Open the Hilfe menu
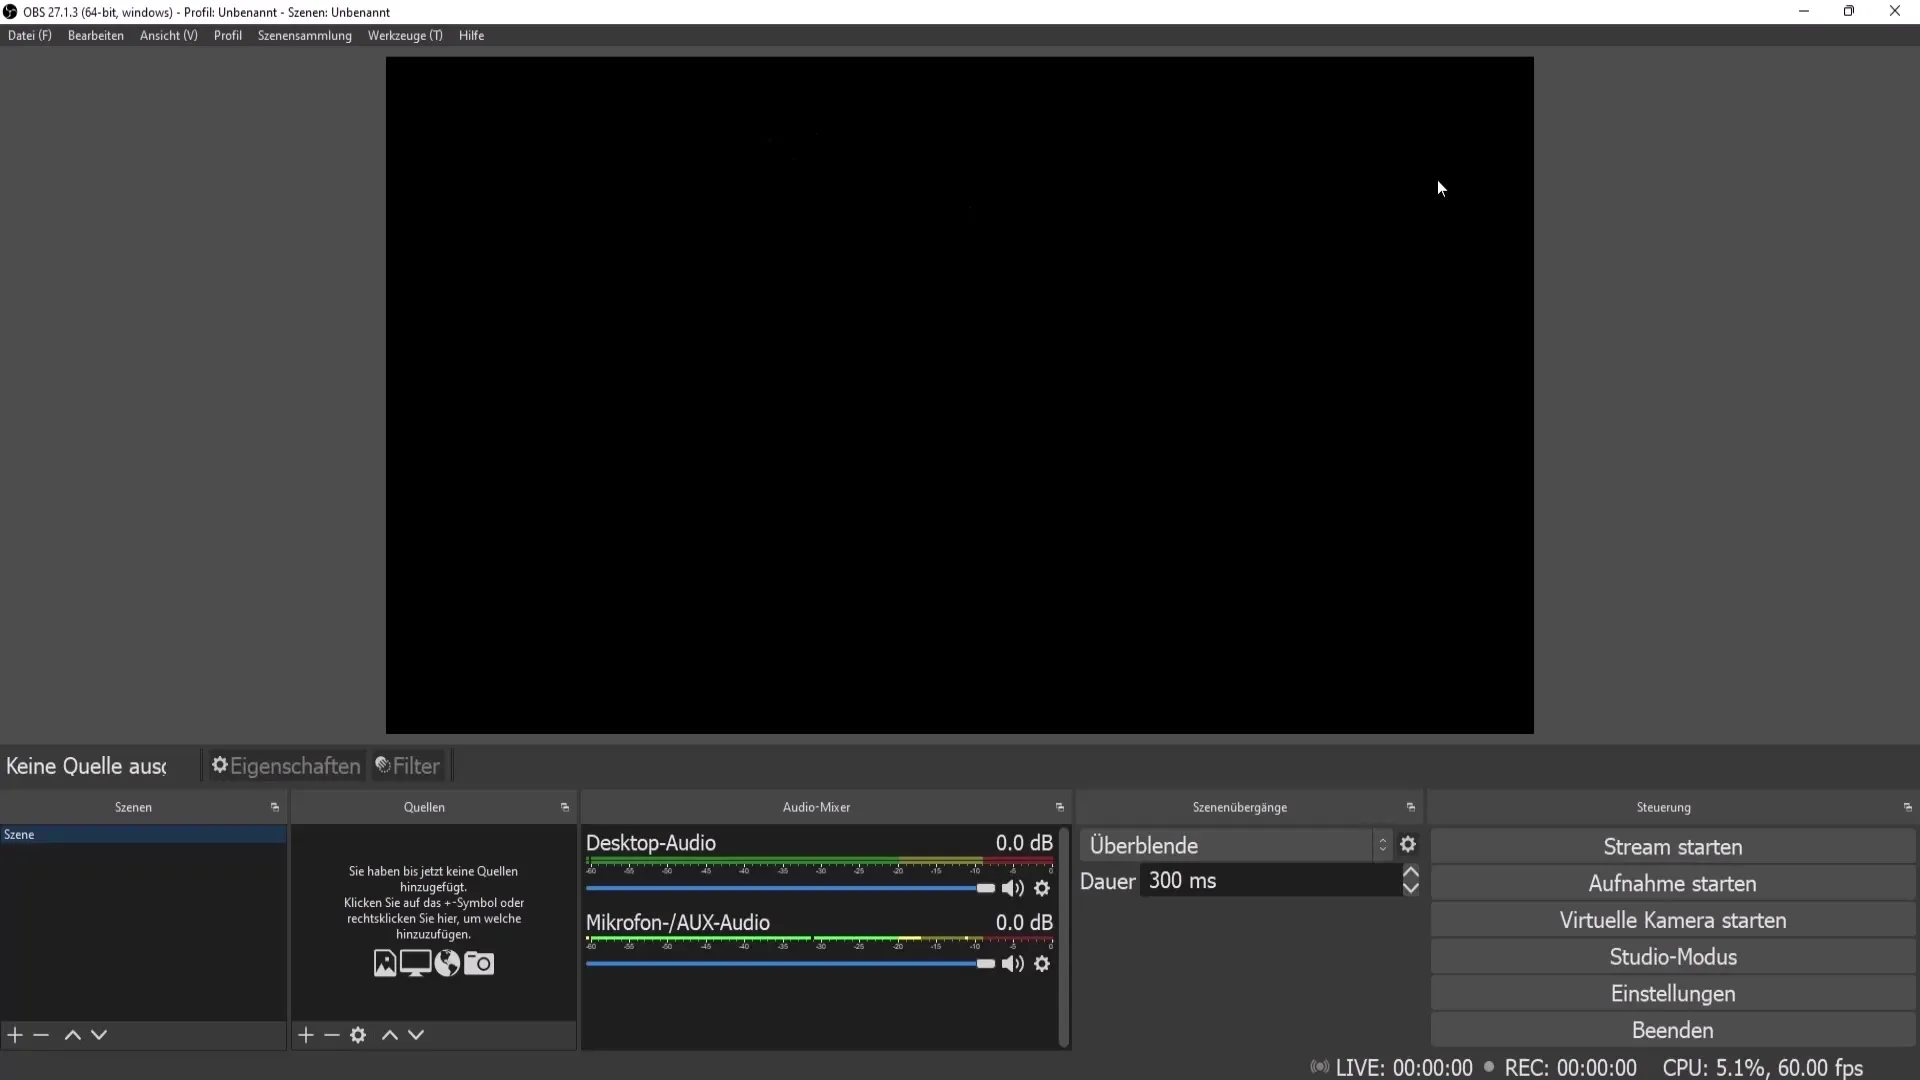Screen dimensions: 1920x1080 pyautogui.click(x=471, y=35)
